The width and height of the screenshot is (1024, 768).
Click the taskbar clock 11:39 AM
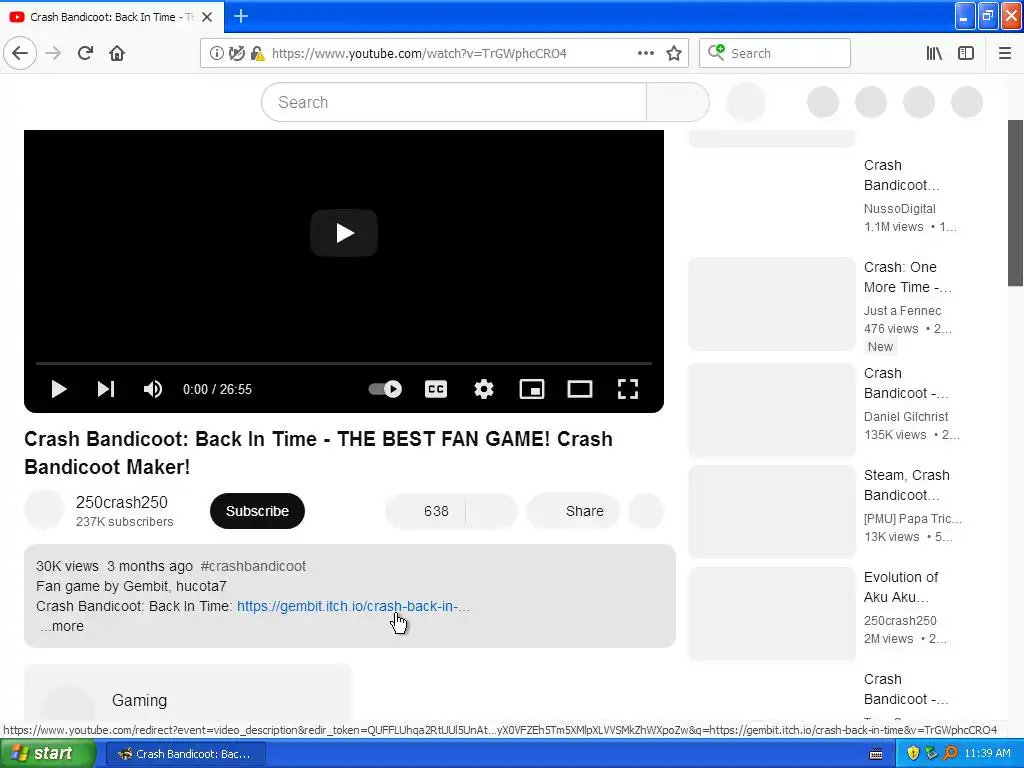point(987,753)
